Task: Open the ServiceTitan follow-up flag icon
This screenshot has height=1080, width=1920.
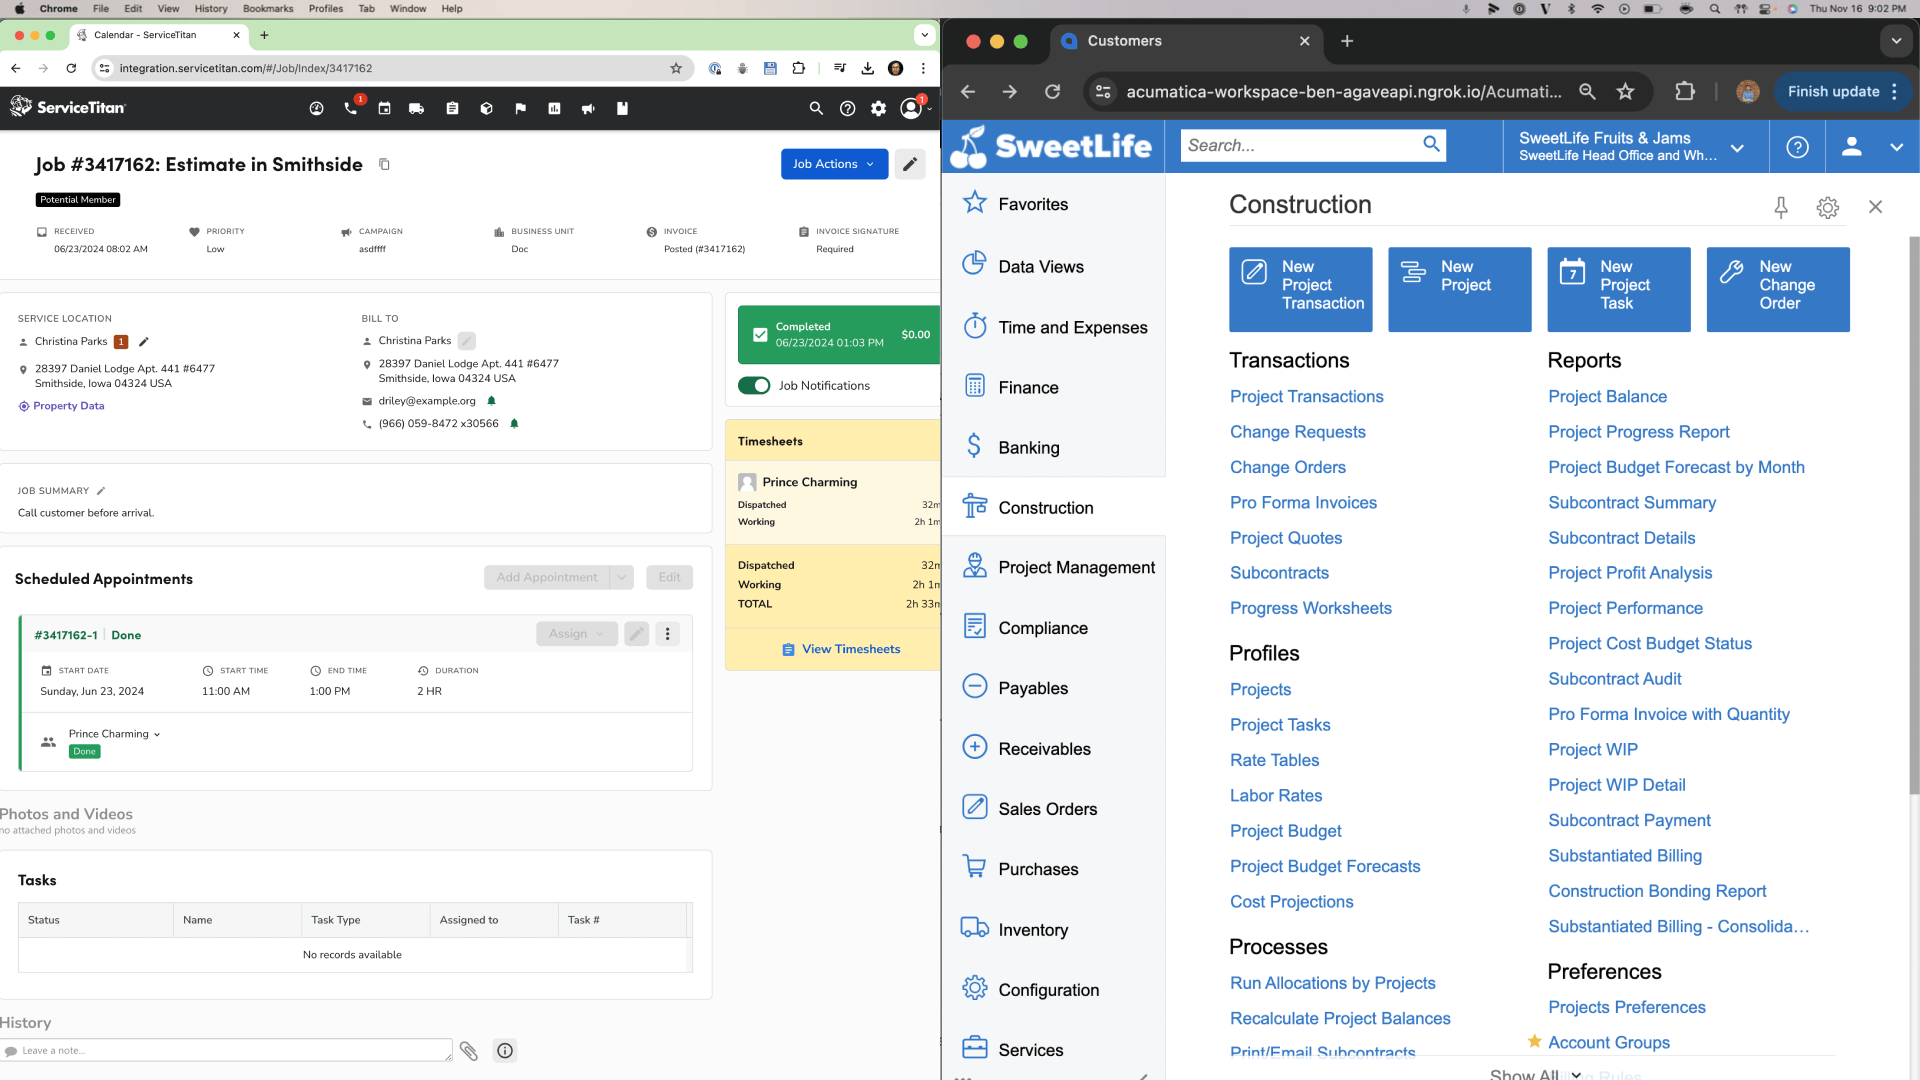Action: click(520, 108)
